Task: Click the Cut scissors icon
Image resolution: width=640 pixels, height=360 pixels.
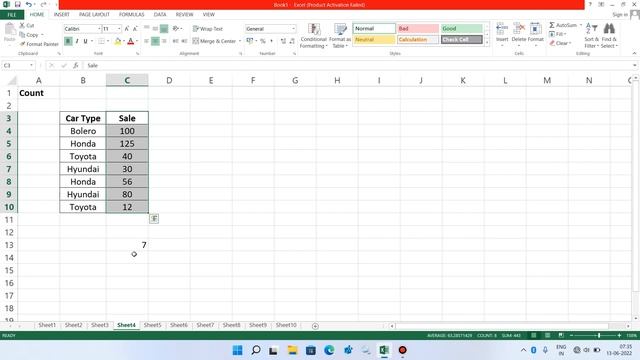Action: (x=22, y=25)
